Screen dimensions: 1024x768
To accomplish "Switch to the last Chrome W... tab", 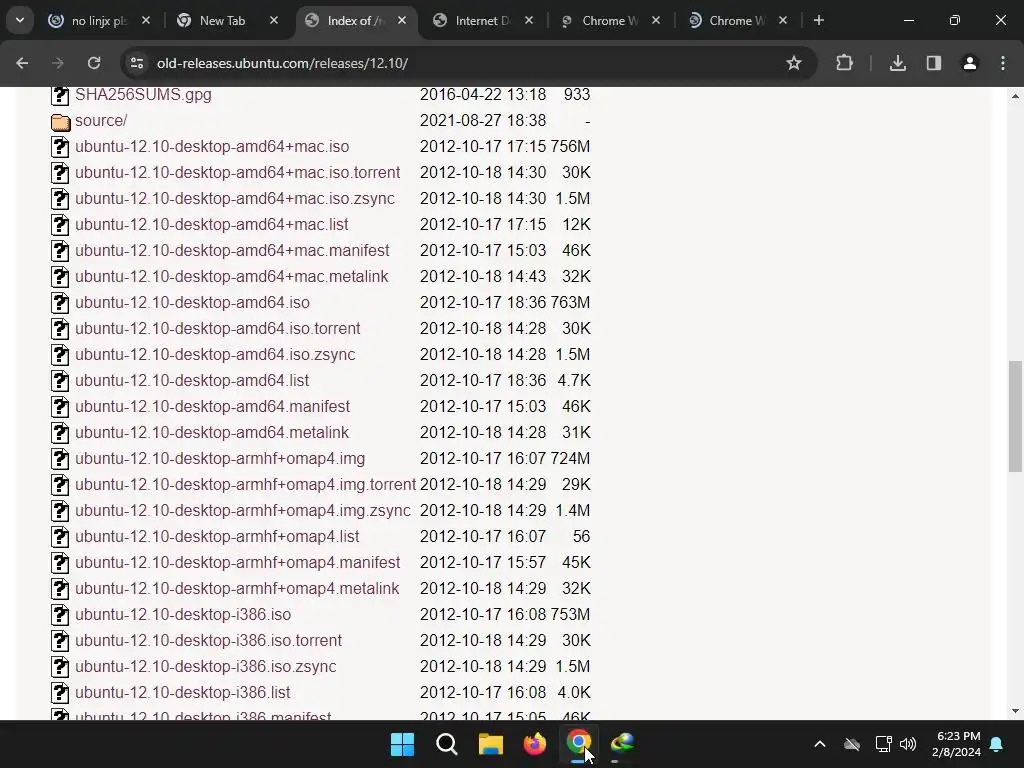I will point(737,21).
